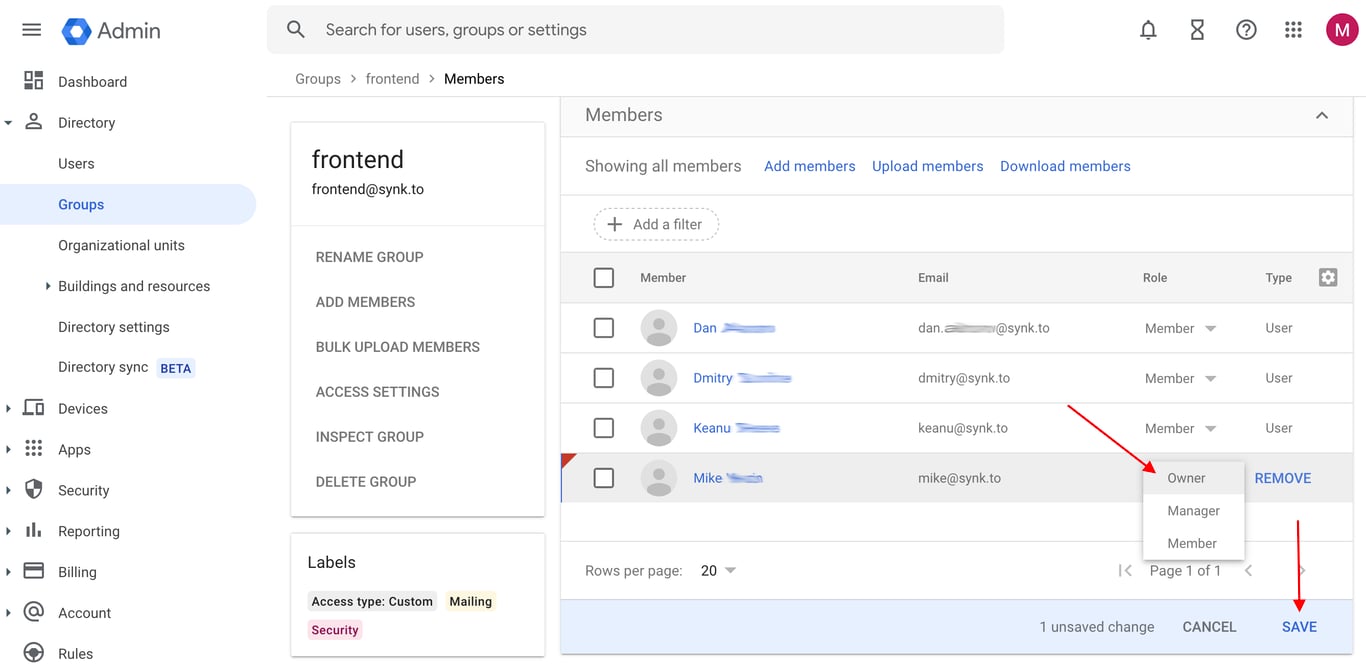Click the M account avatar
Screen dimensions: 1366x668
point(1341,30)
